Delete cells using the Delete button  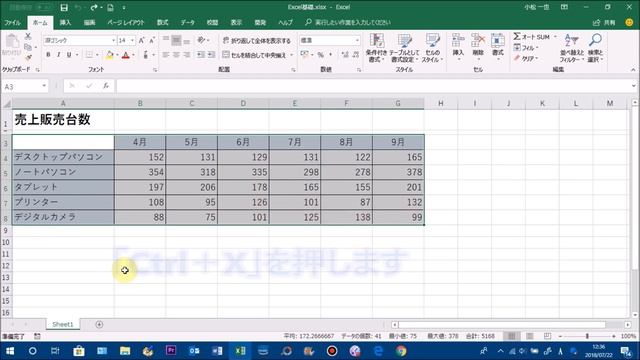(478, 47)
